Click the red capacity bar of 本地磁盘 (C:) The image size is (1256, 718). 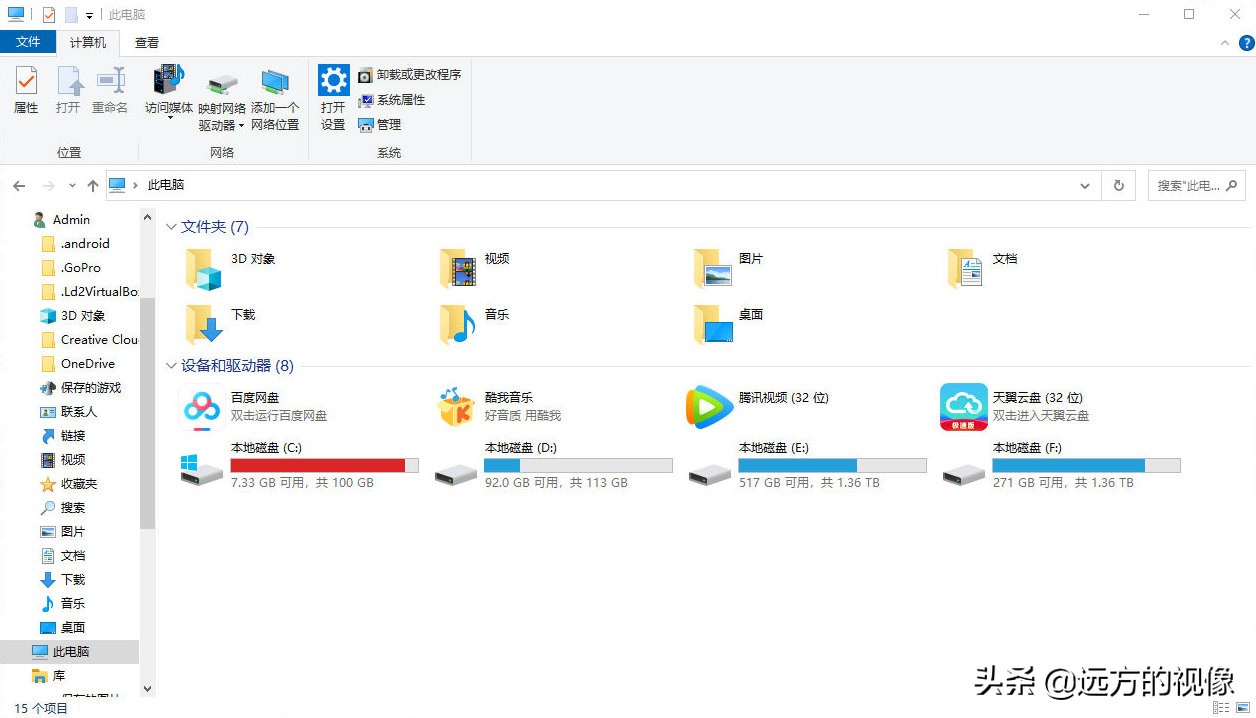click(x=320, y=464)
